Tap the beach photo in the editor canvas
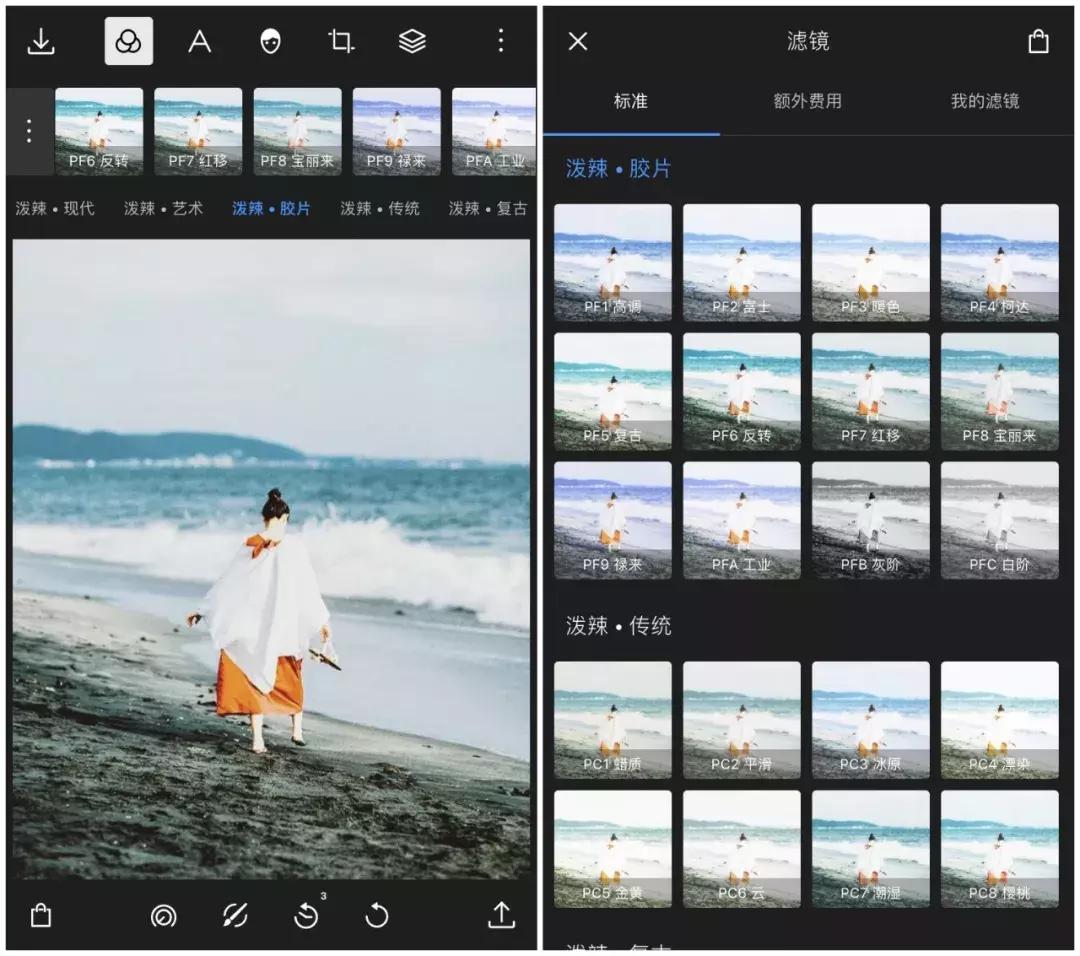 point(271,559)
